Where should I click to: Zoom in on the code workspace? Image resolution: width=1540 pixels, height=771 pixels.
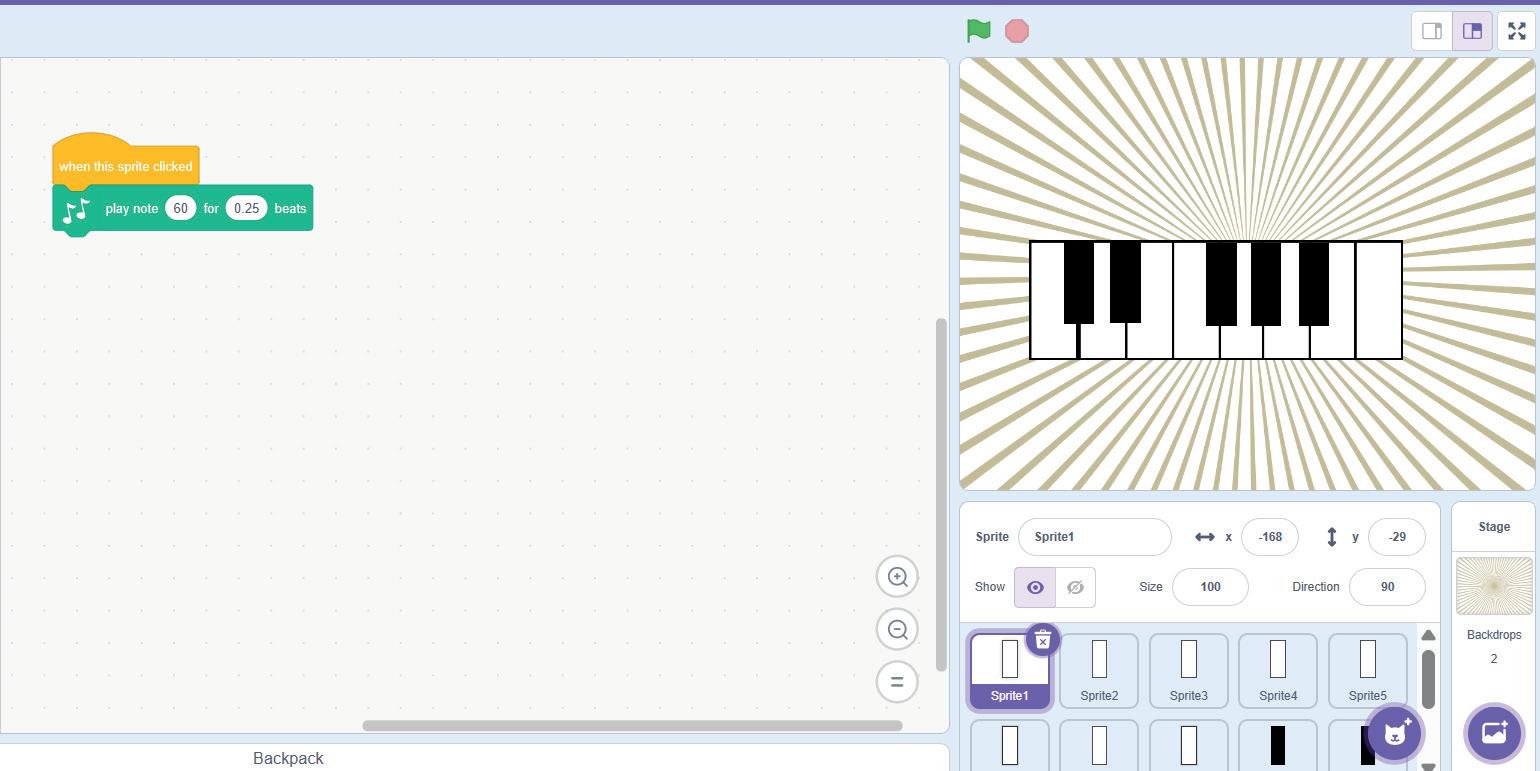[897, 577]
